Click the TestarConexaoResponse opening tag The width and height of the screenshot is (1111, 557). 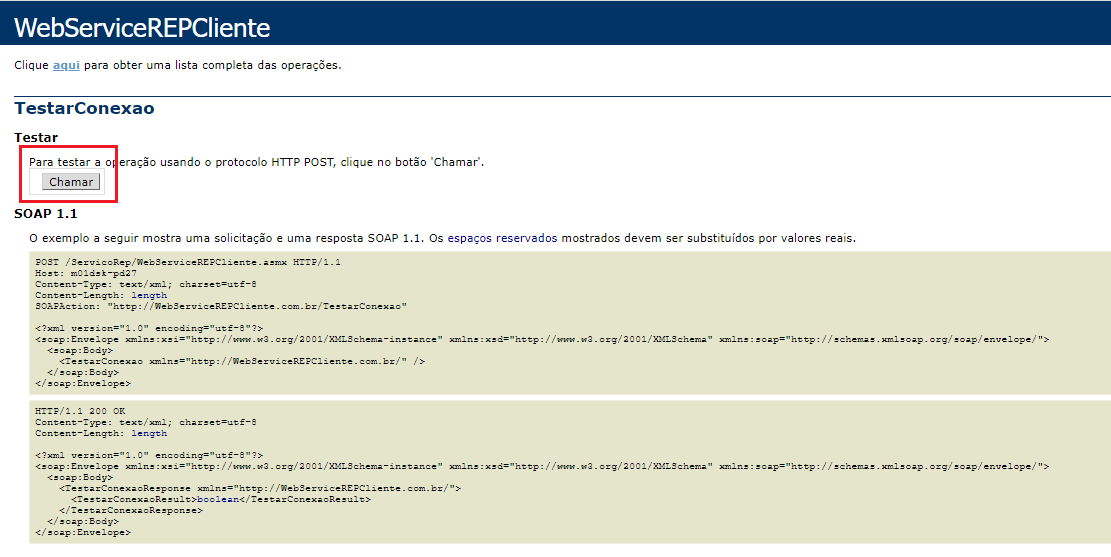pos(260,488)
